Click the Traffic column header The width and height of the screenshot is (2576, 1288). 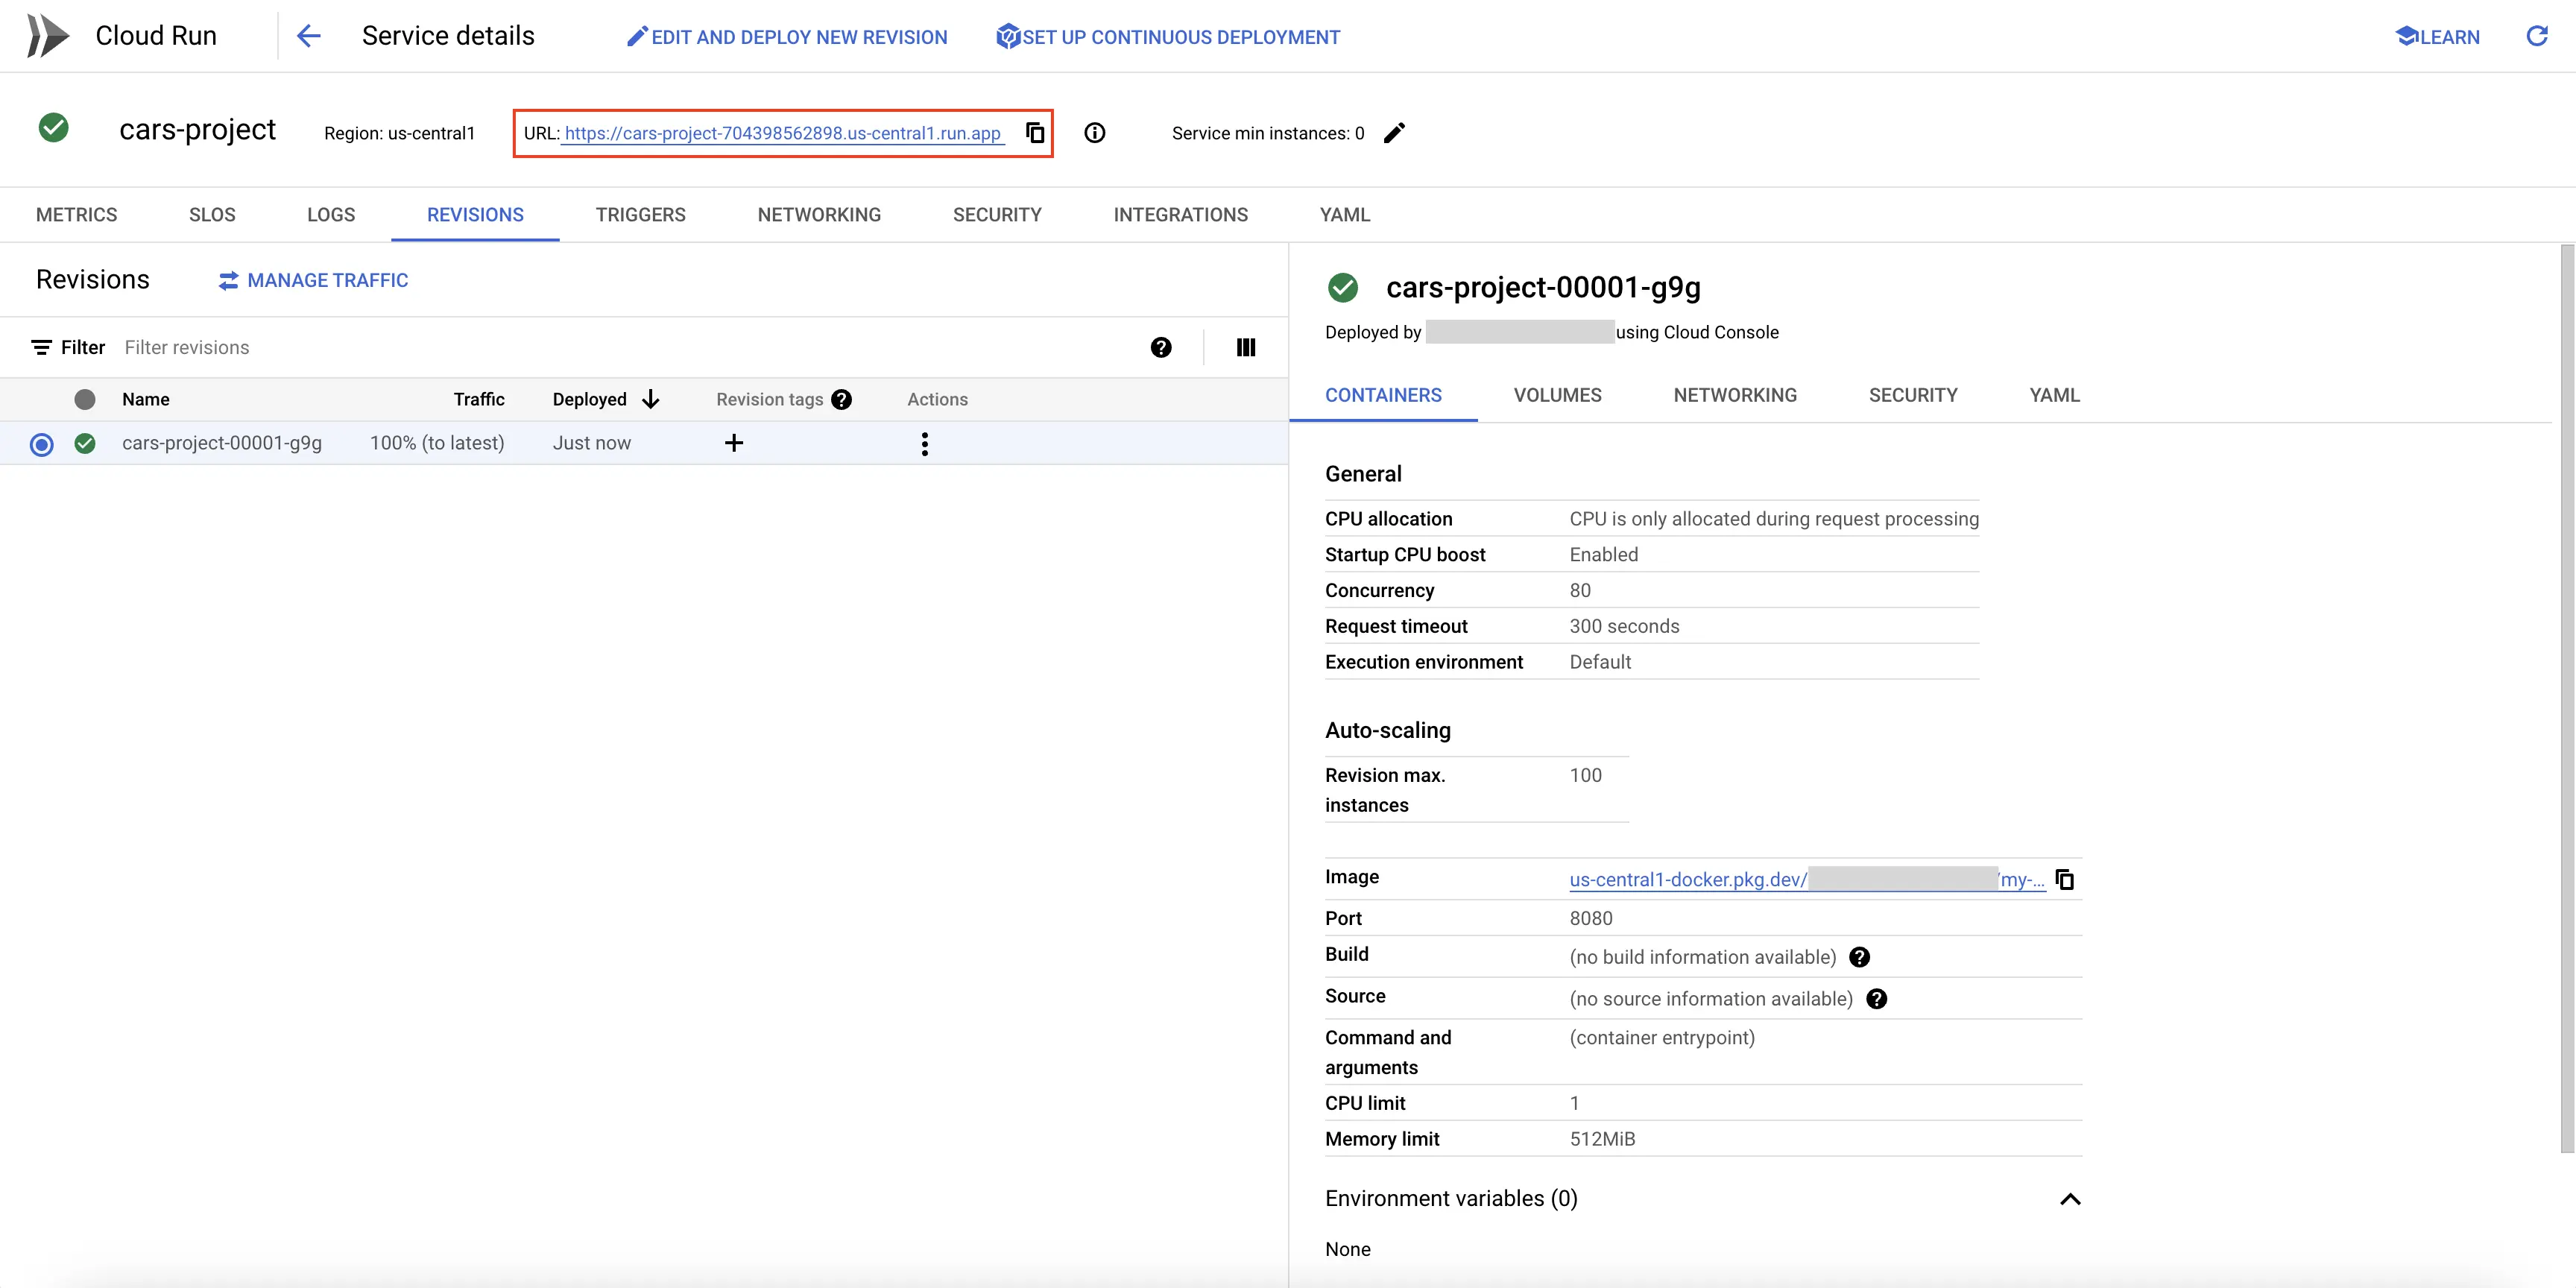tap(479, 399)
